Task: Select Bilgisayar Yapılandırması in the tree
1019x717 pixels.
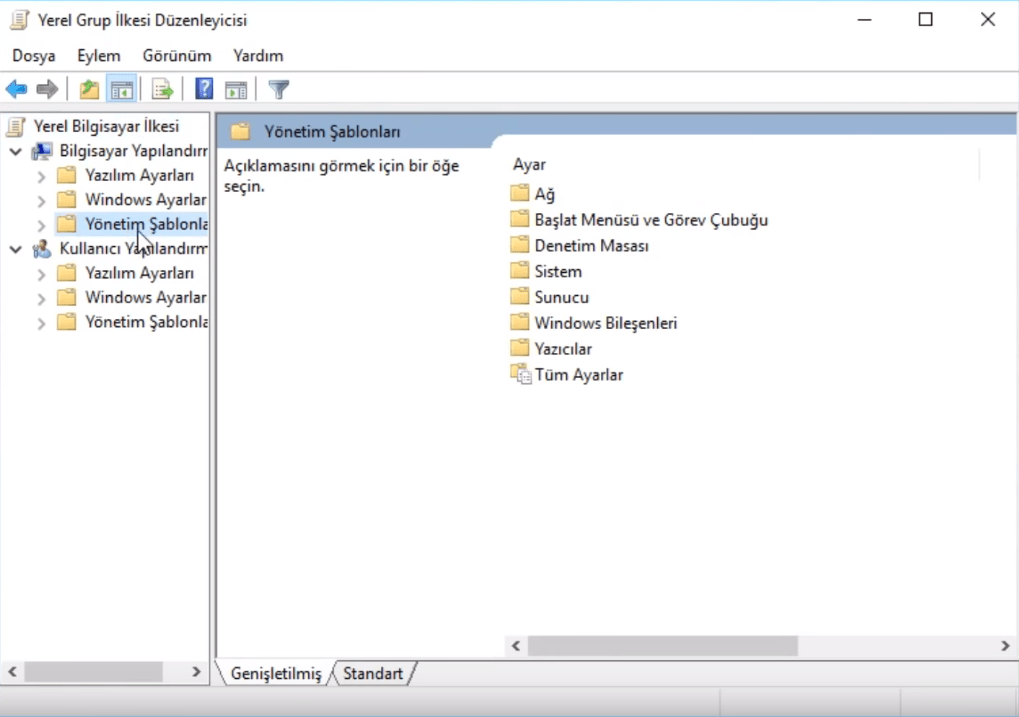Action: tap(133, 151)
